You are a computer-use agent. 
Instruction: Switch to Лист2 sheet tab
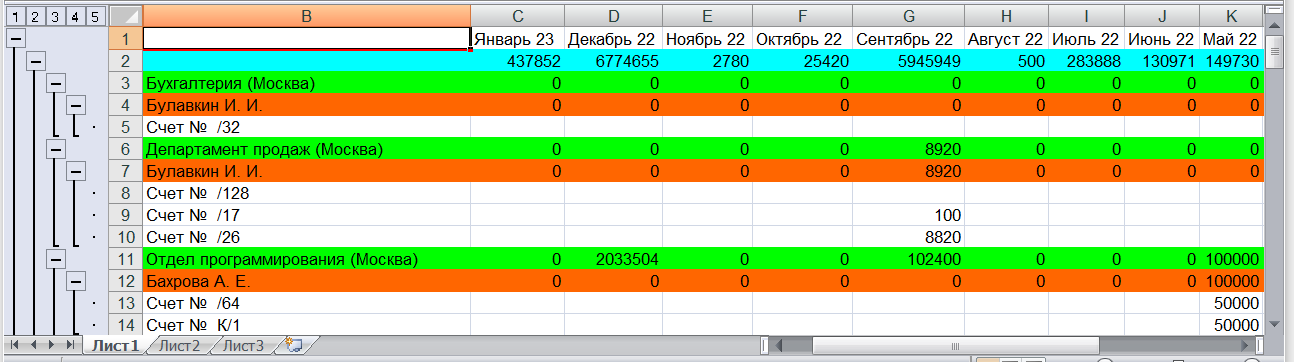coord(180,346)
